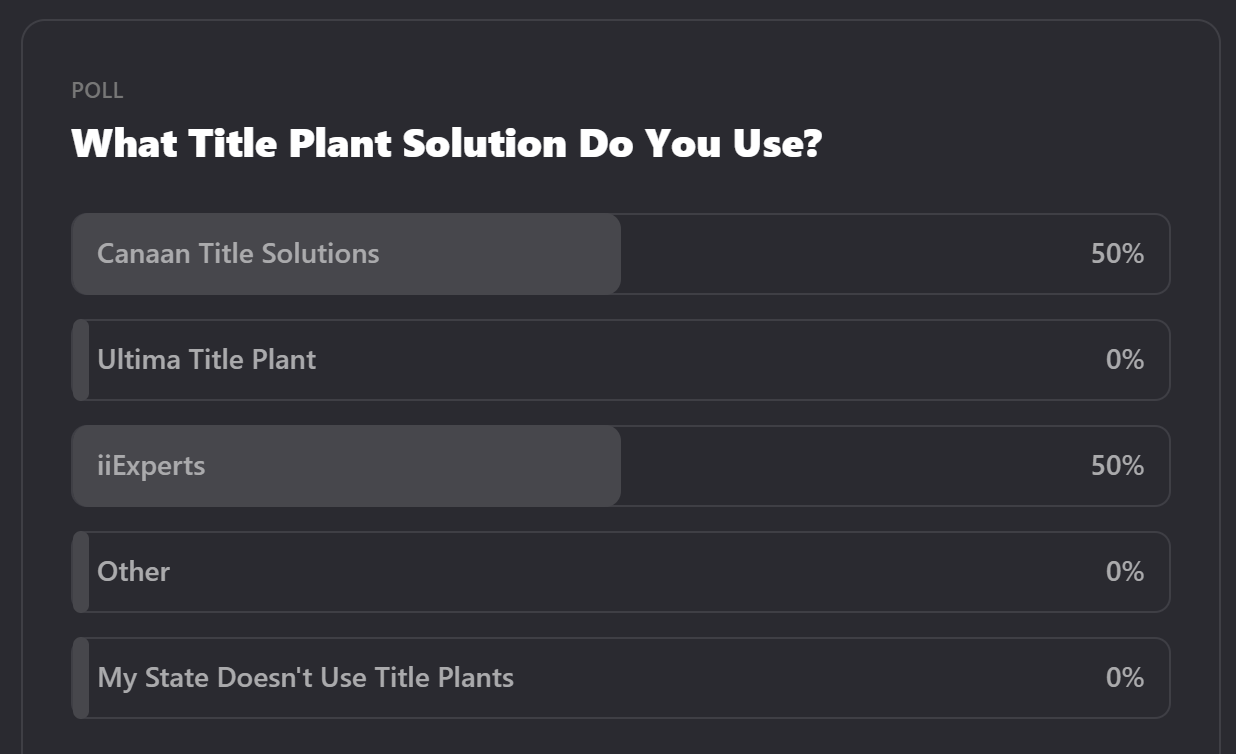Image resolution: width=1236 pixels, height=754 pixels.
Task: Click the small POLL label above the heading
Action: coord(97,91)
